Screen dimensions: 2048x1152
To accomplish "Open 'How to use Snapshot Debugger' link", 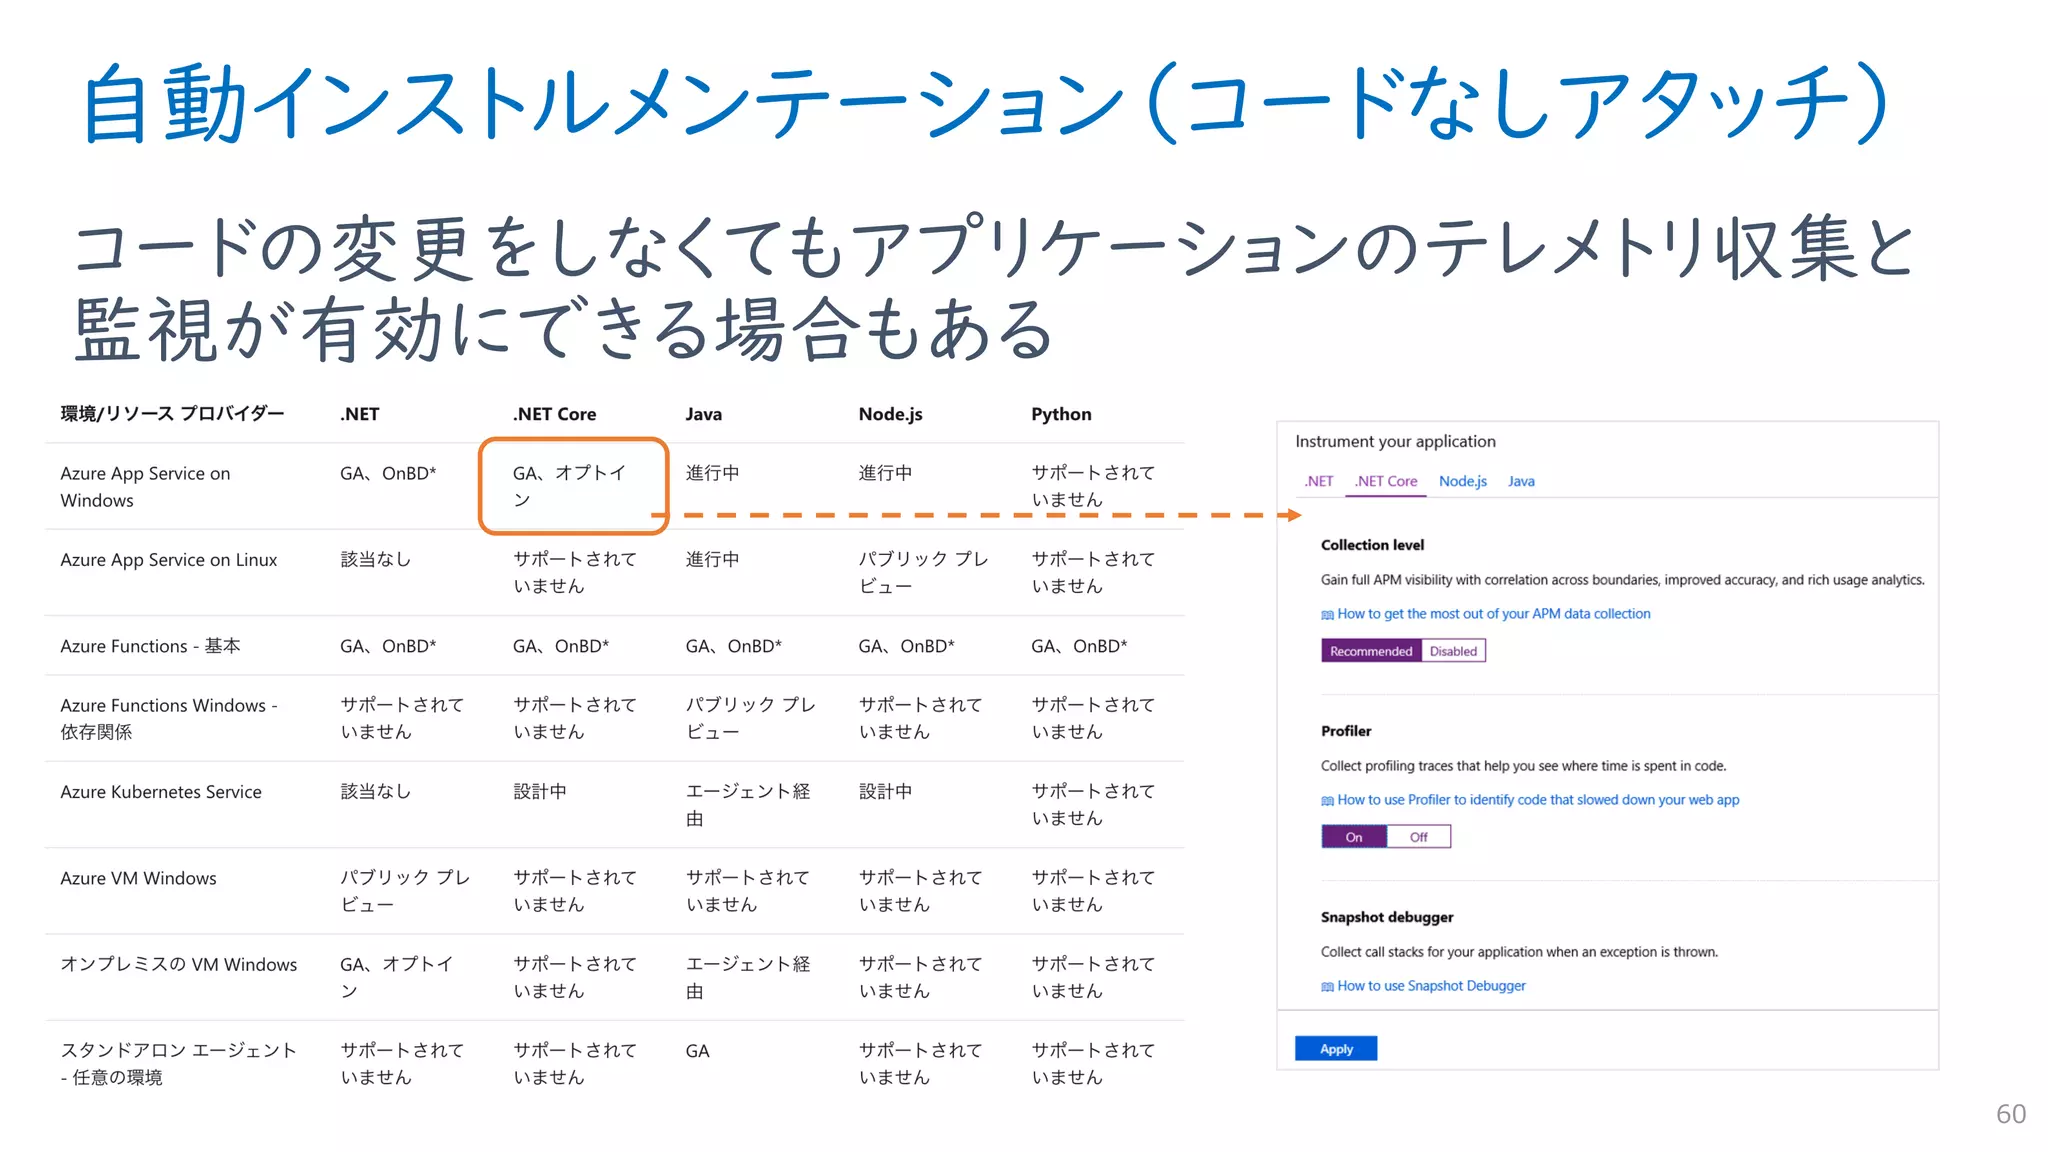I will pyautogui.click(x=1431, y=986).
